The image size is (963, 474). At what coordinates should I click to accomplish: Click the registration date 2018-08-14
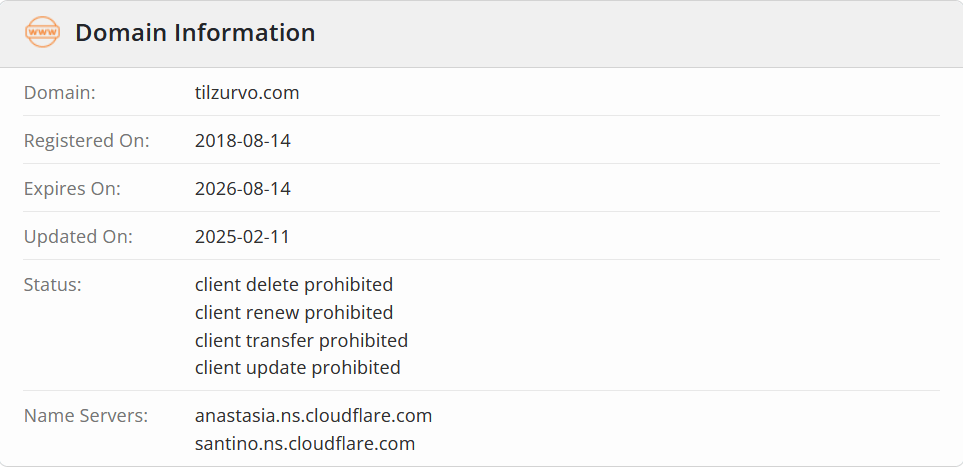coord(243,141)
